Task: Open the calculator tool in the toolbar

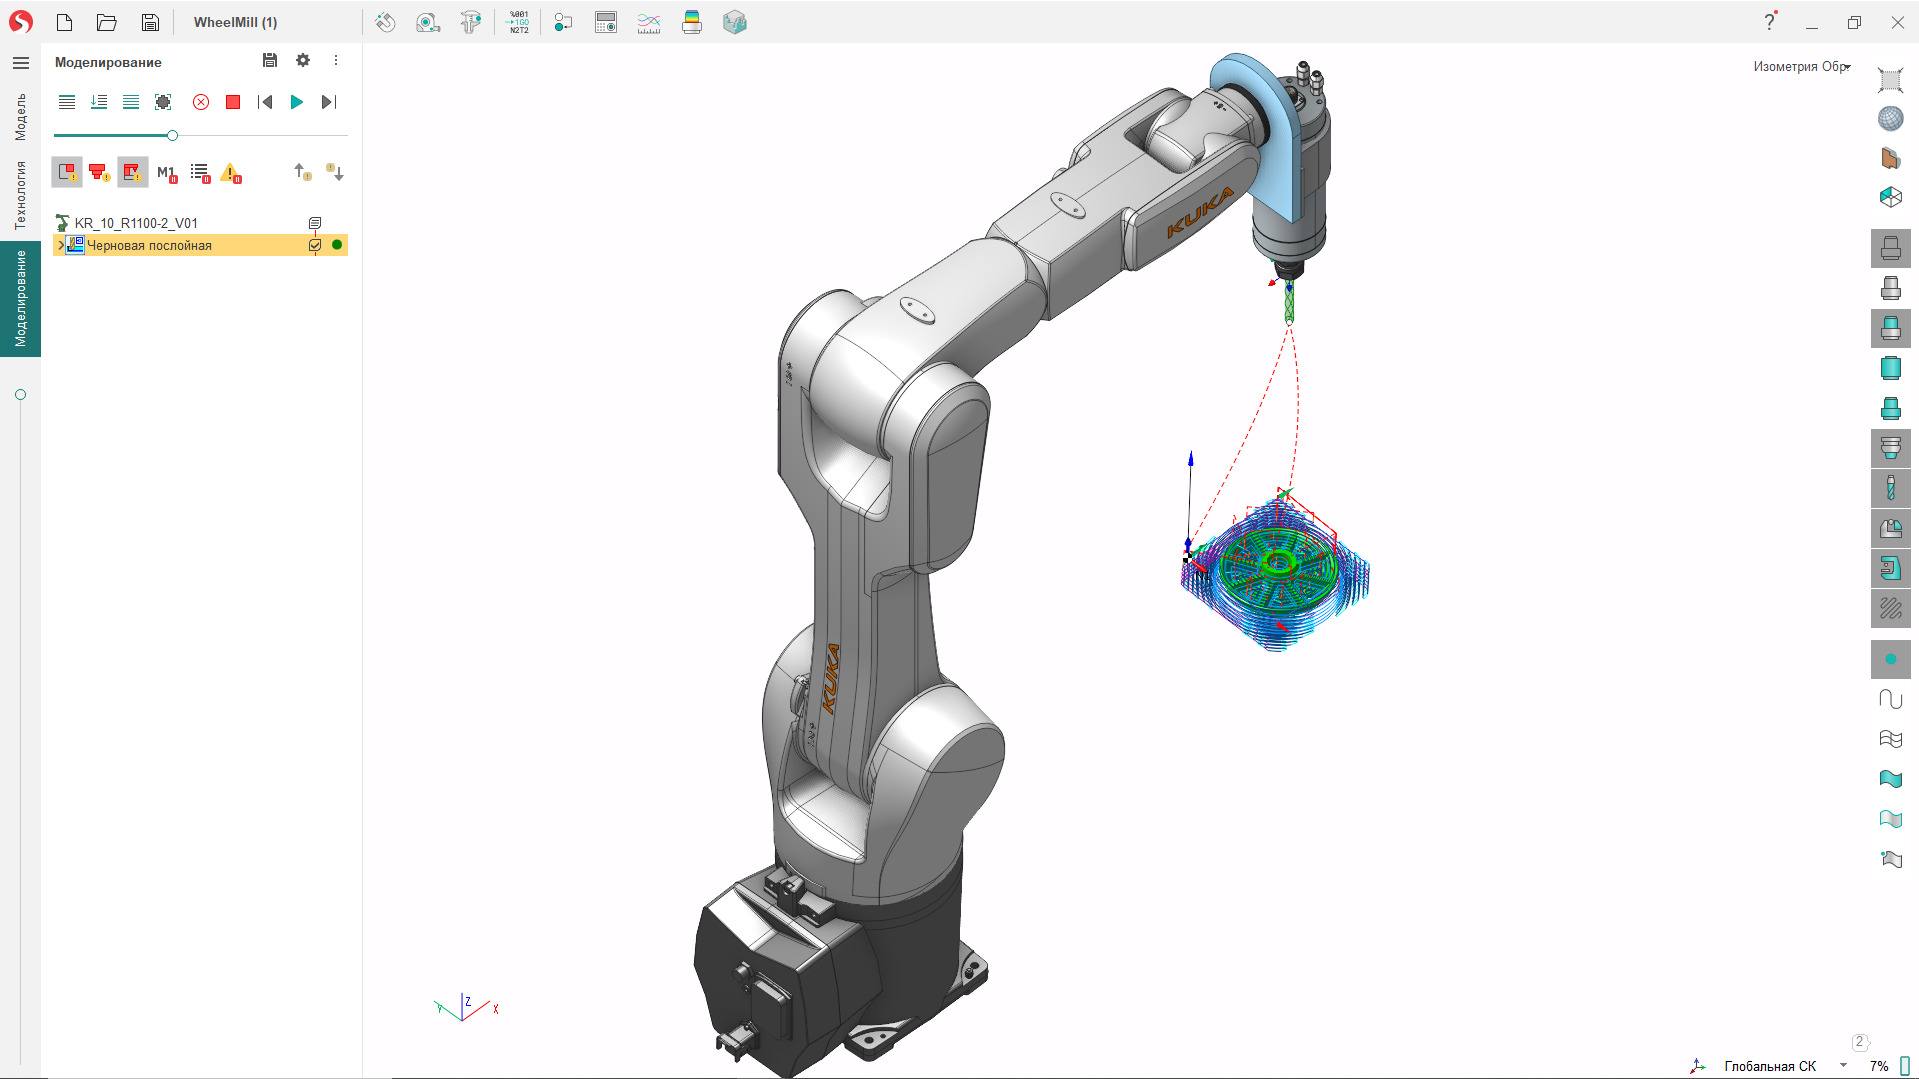Action: click(x=605, y=22)
